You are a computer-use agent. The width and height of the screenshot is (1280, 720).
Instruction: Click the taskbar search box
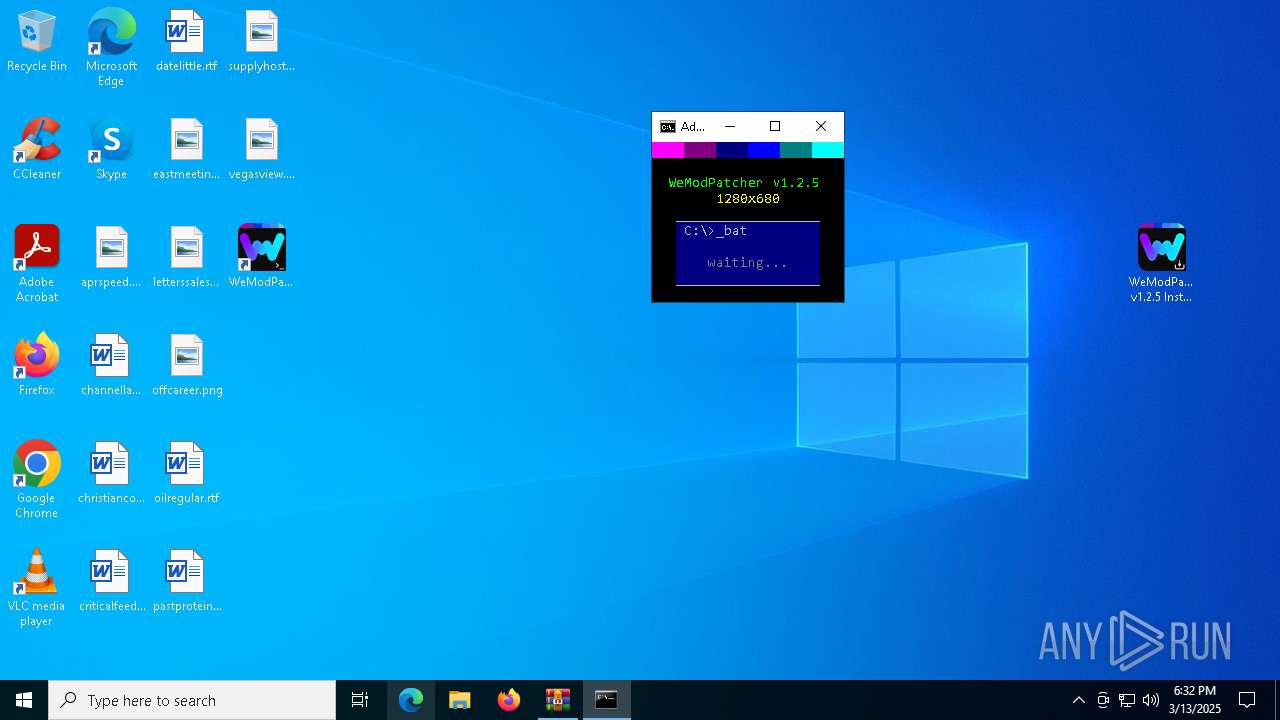pos(192,700)
